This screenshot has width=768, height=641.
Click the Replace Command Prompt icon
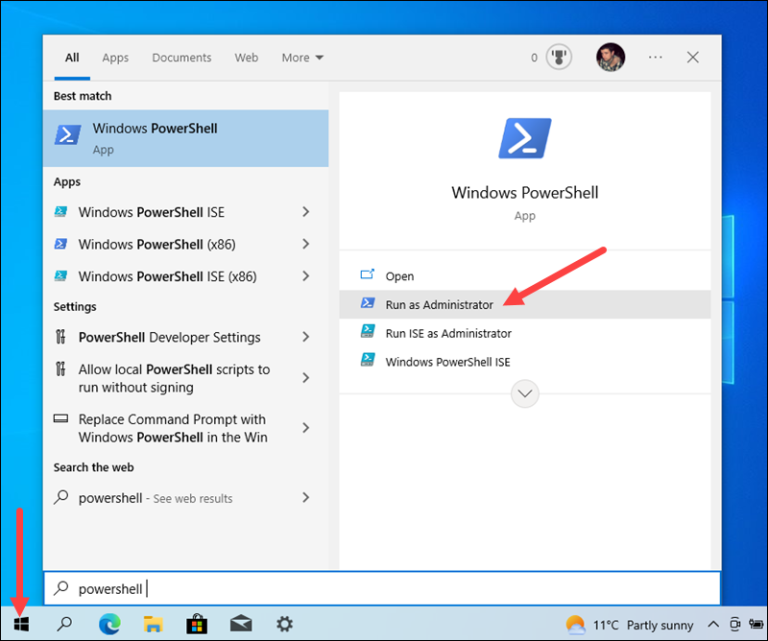[x=61, y=418]
